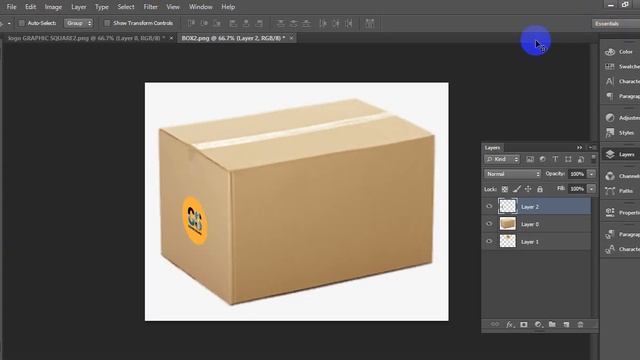Open the Window menu

(200, 7)
